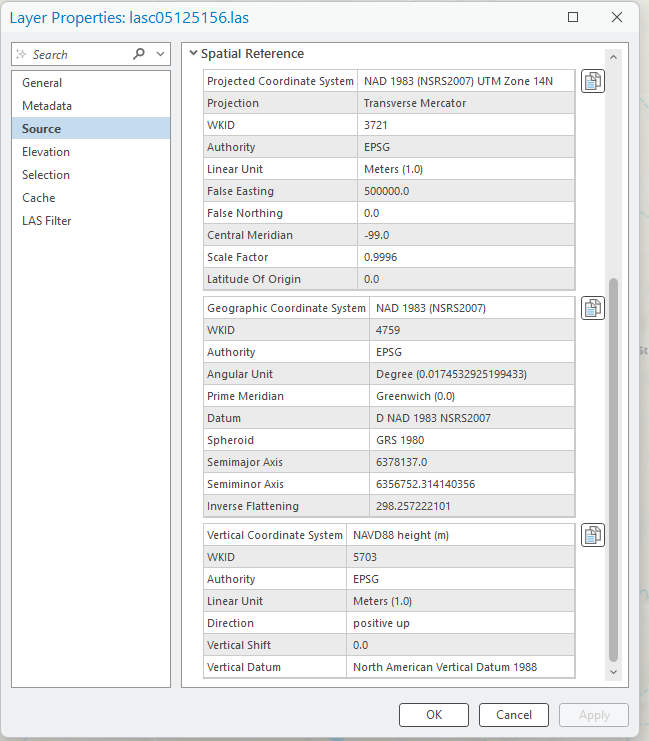The height and width of the screenshot is (741, 649).
Task: Select the WKID value 4759
Action: click(x=388, y=330)
